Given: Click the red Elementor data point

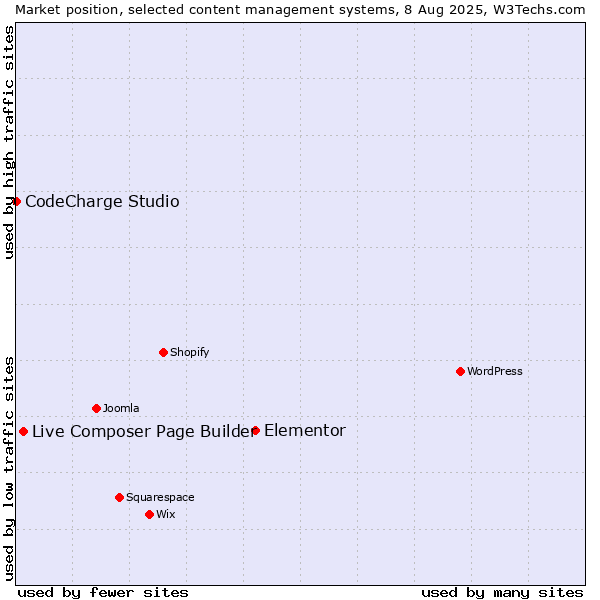Looking at the screenshot, I should pyautogui.click(x=256, y=430).
